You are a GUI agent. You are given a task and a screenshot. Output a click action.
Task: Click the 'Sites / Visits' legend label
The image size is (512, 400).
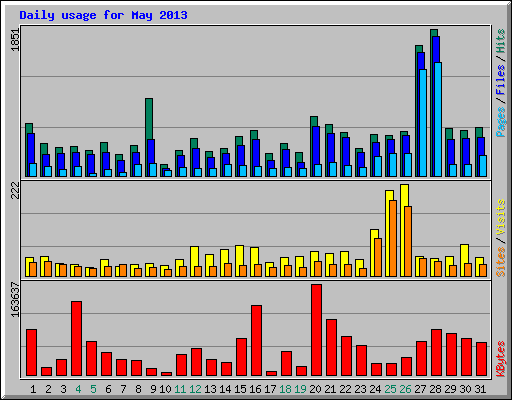pos(500,238)
